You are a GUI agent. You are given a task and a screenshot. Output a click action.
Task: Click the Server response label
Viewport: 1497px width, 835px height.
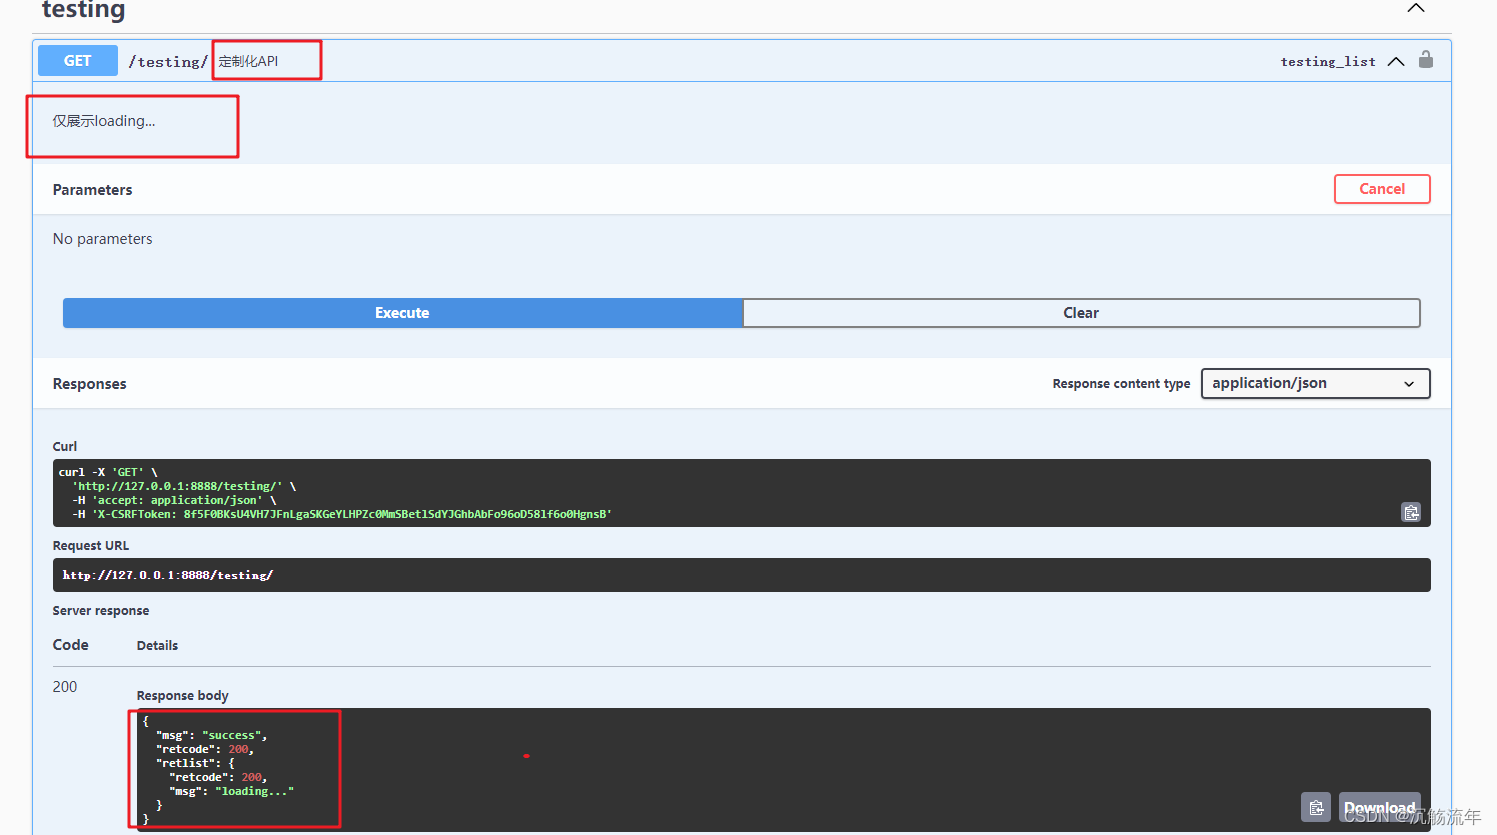(x=101, y=611)
